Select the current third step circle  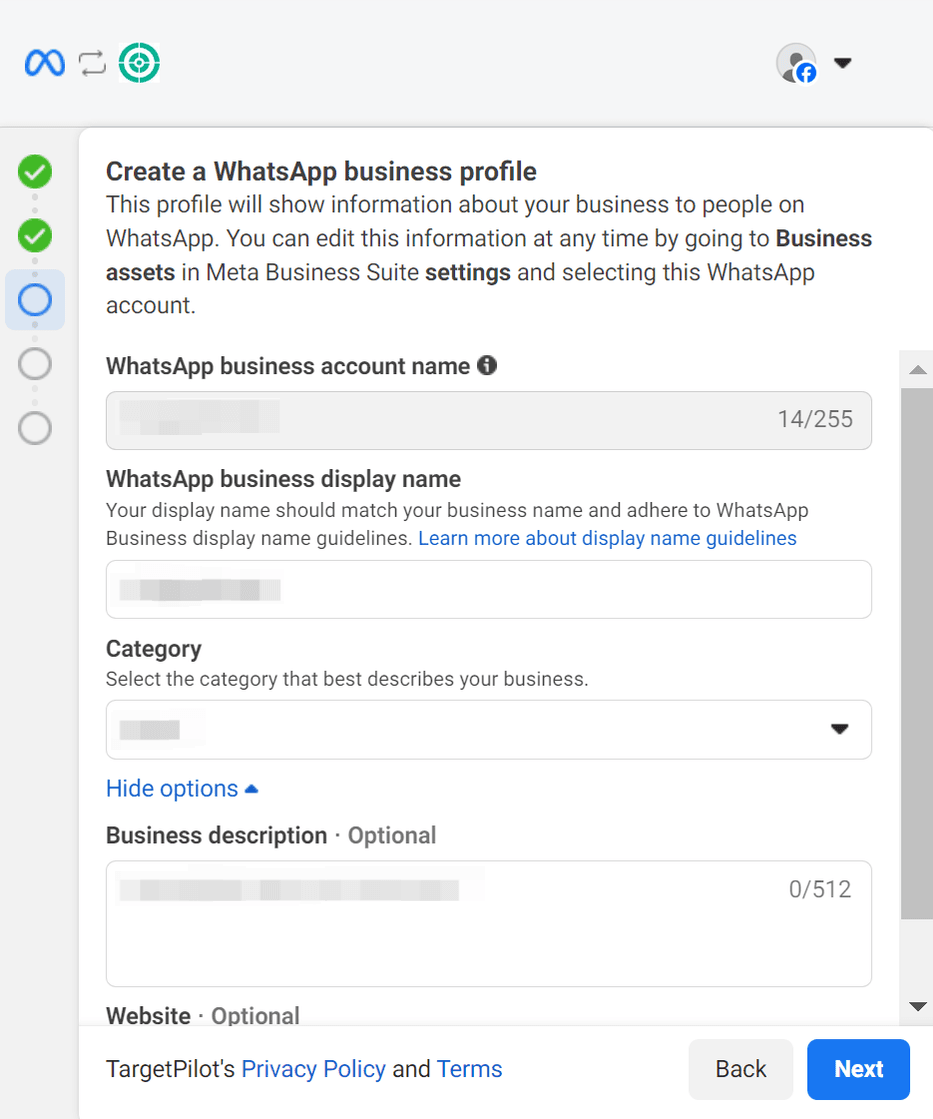pyautogui.click(x=35, y=300)
